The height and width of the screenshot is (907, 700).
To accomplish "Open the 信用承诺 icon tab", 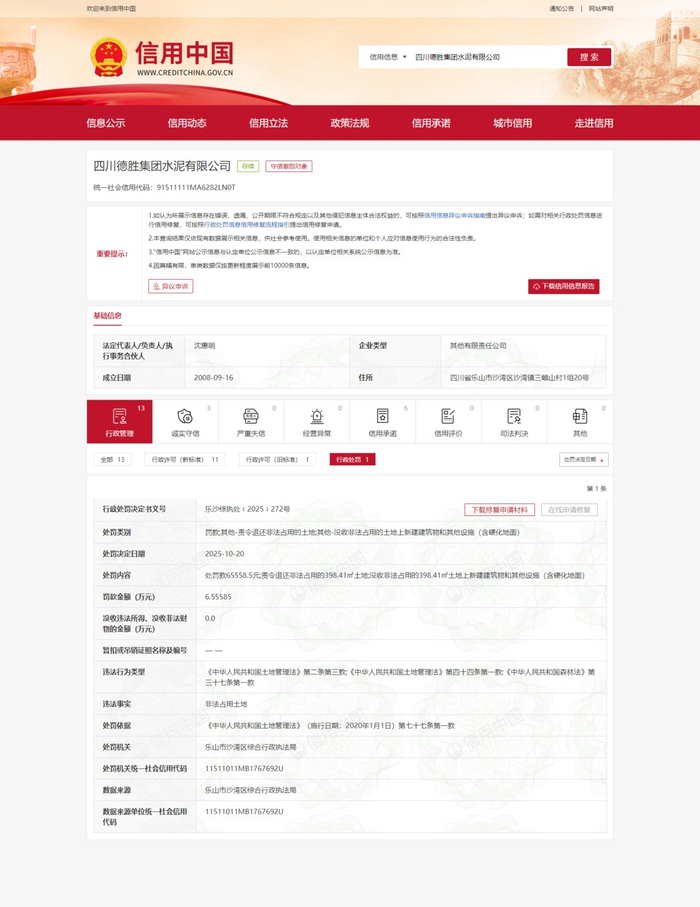I will click(x=382, y=422).
